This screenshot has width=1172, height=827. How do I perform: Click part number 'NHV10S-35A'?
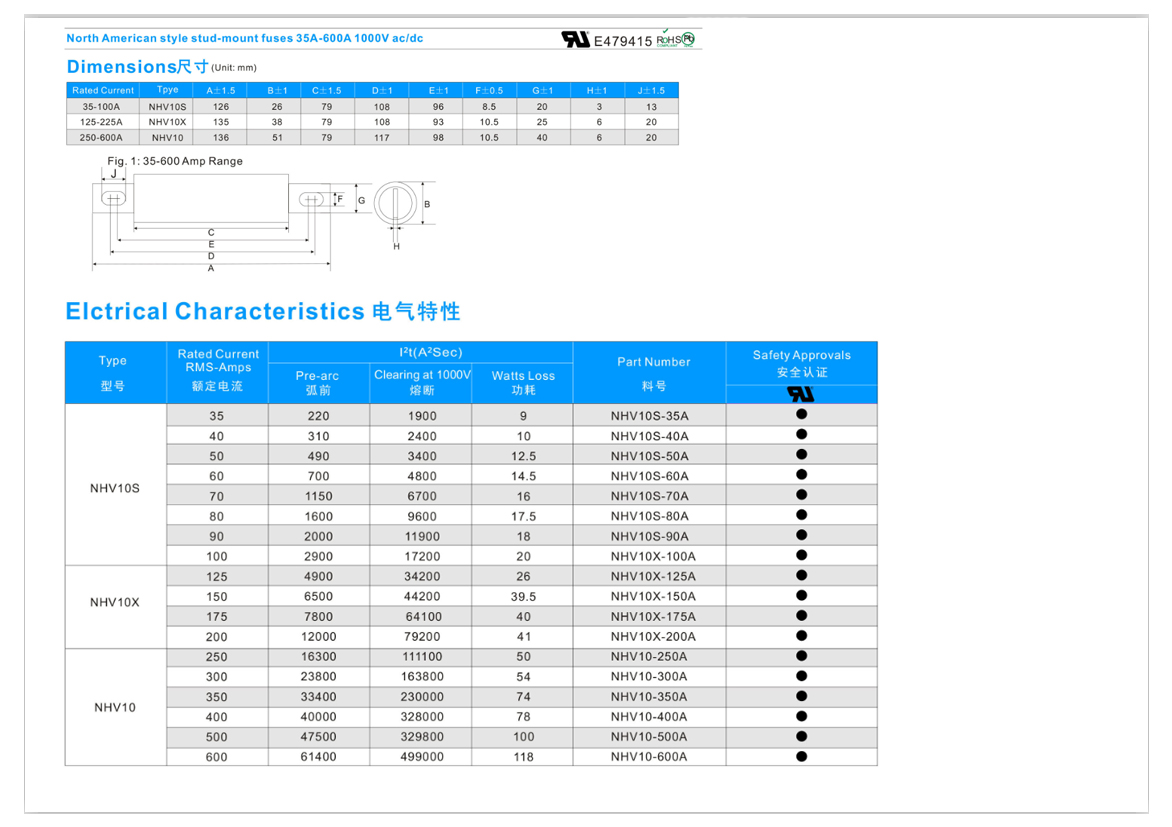click(x=650, y=416)
